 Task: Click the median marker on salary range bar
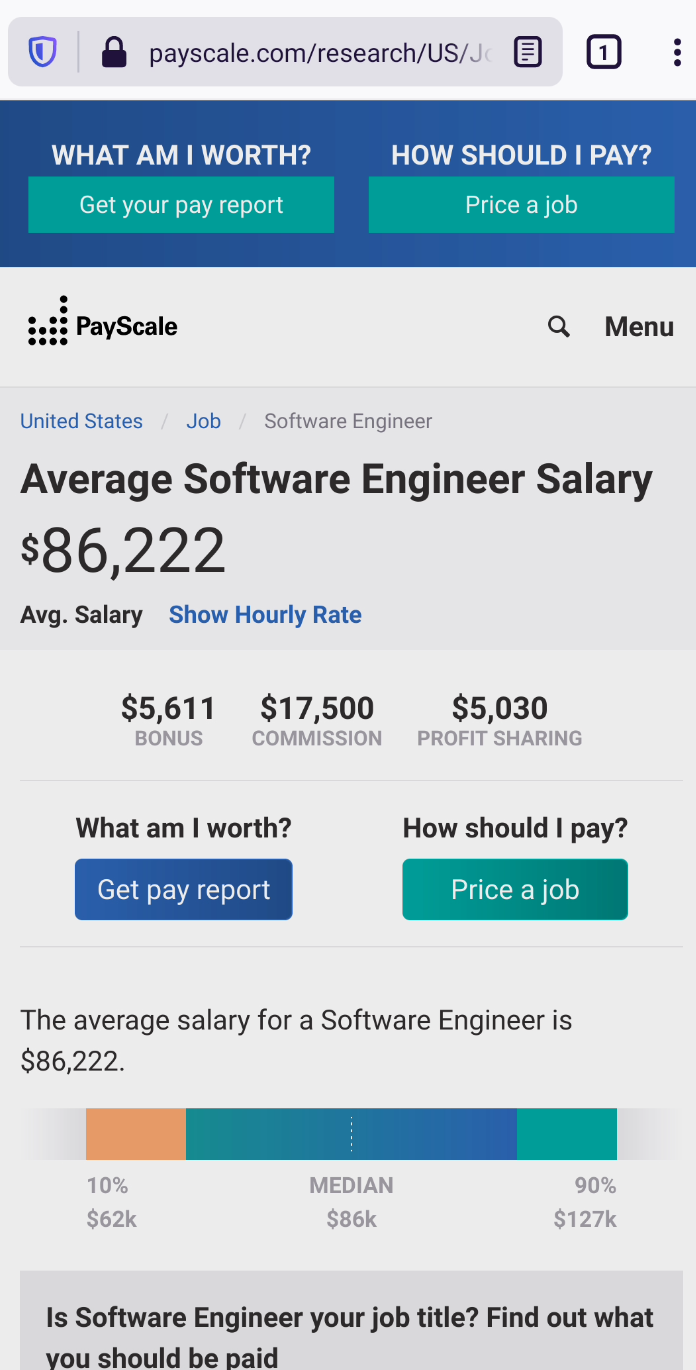[x=352, y=1133]
